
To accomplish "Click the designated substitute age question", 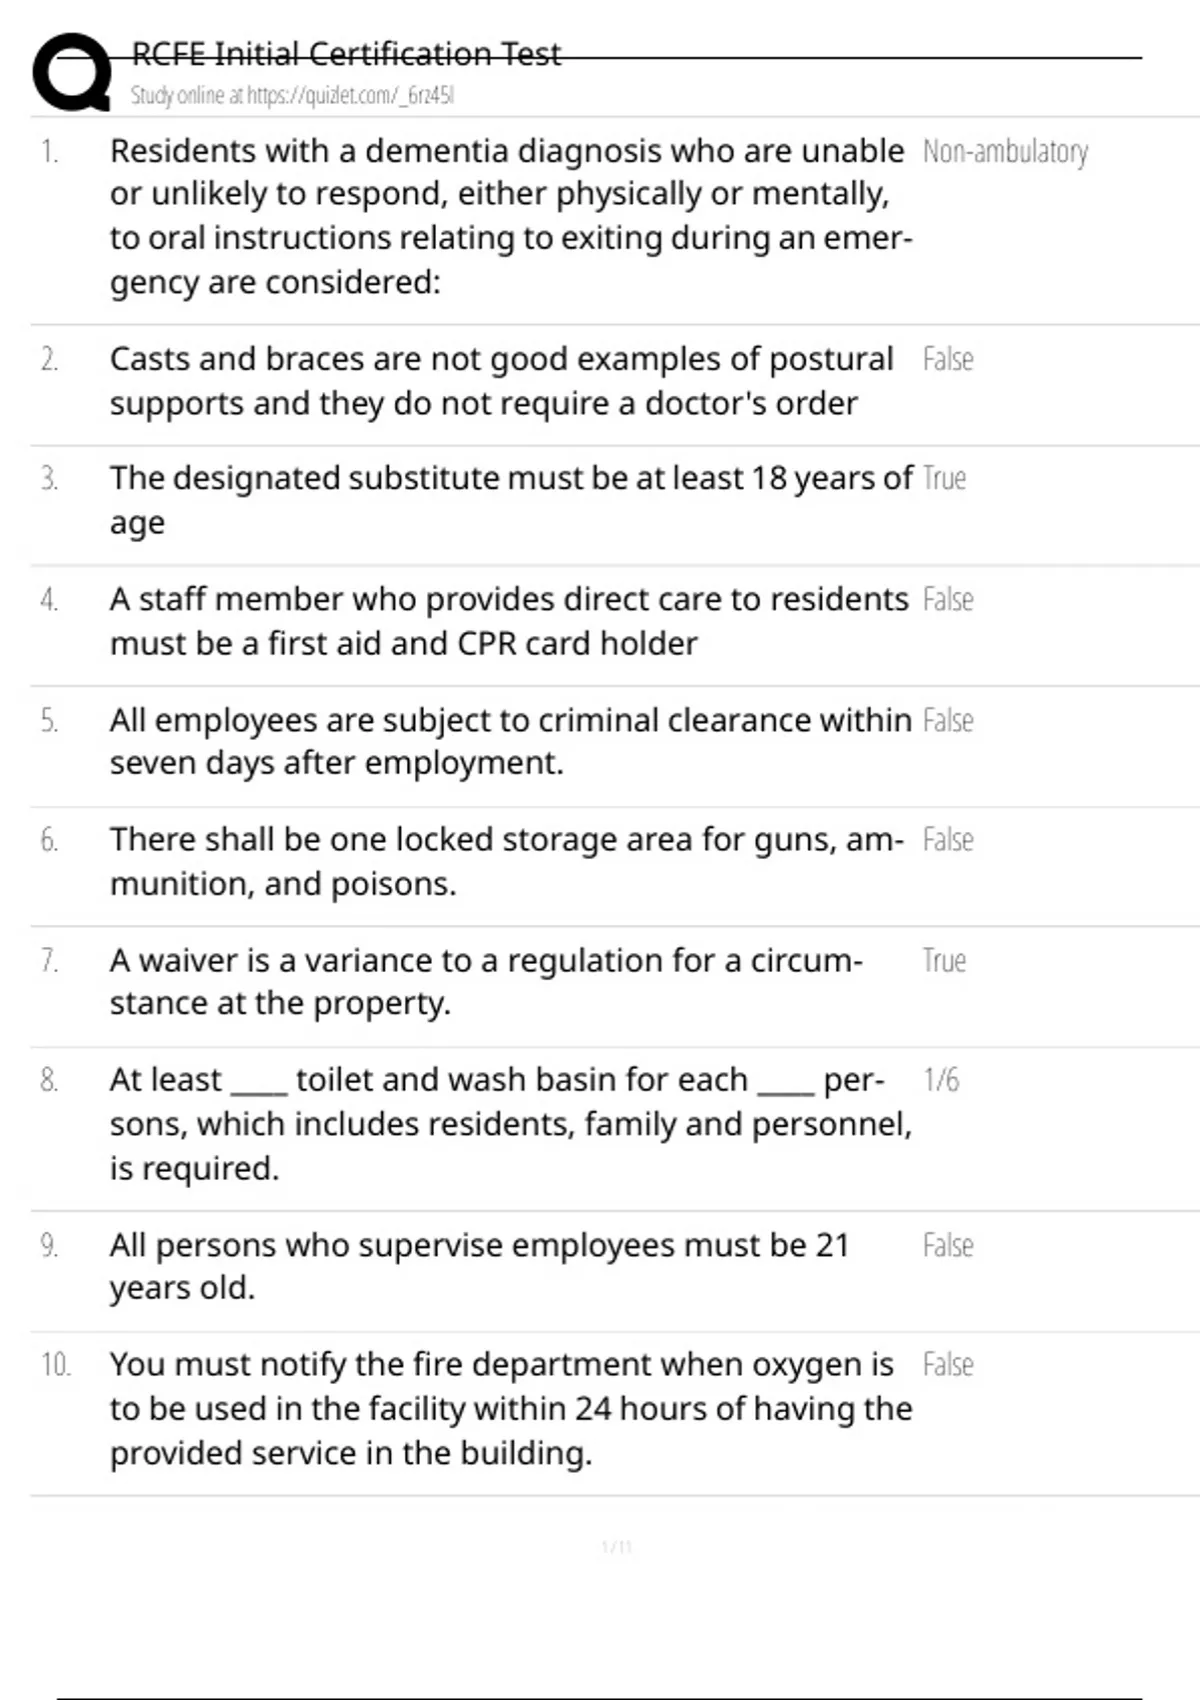I will tap(510, 499).
